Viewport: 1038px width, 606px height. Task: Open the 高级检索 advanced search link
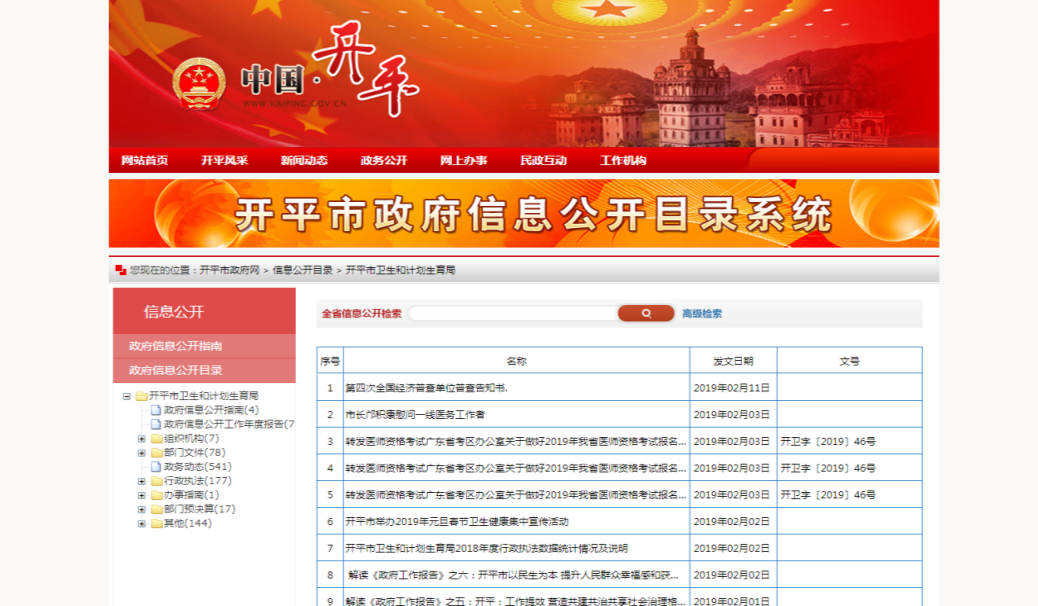point(702,313)
